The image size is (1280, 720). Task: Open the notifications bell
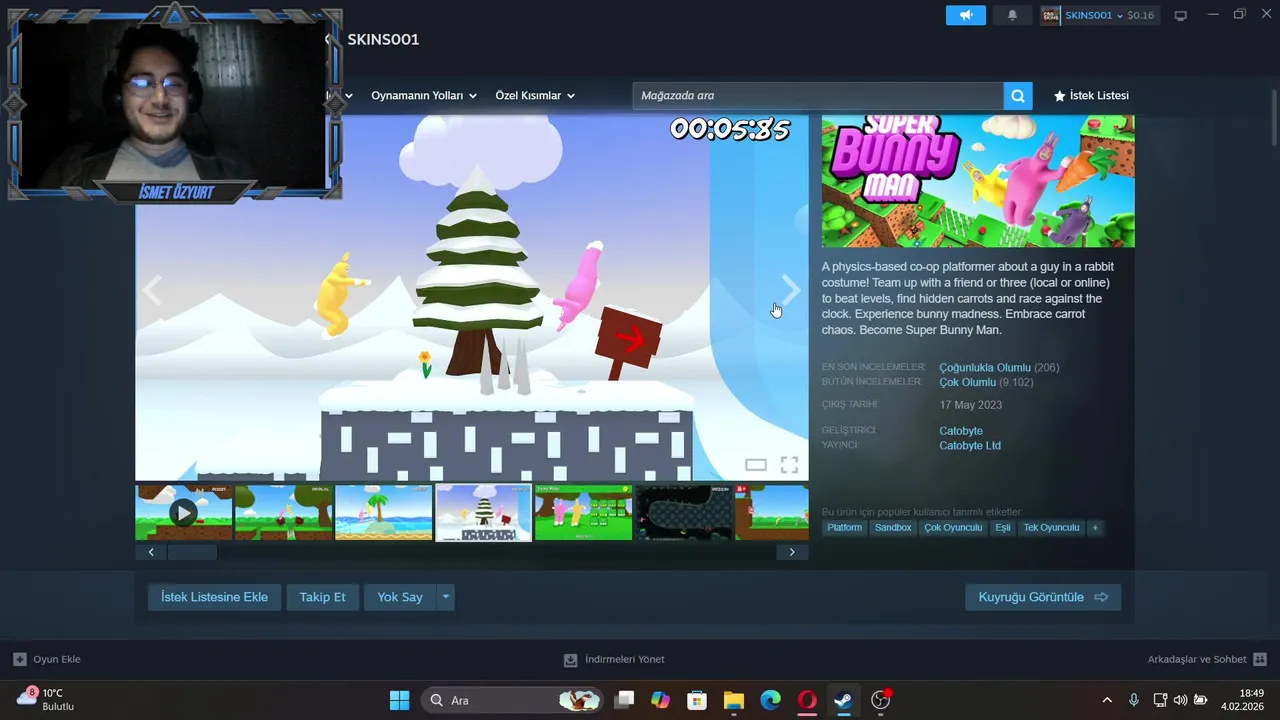click(1012, 15)
